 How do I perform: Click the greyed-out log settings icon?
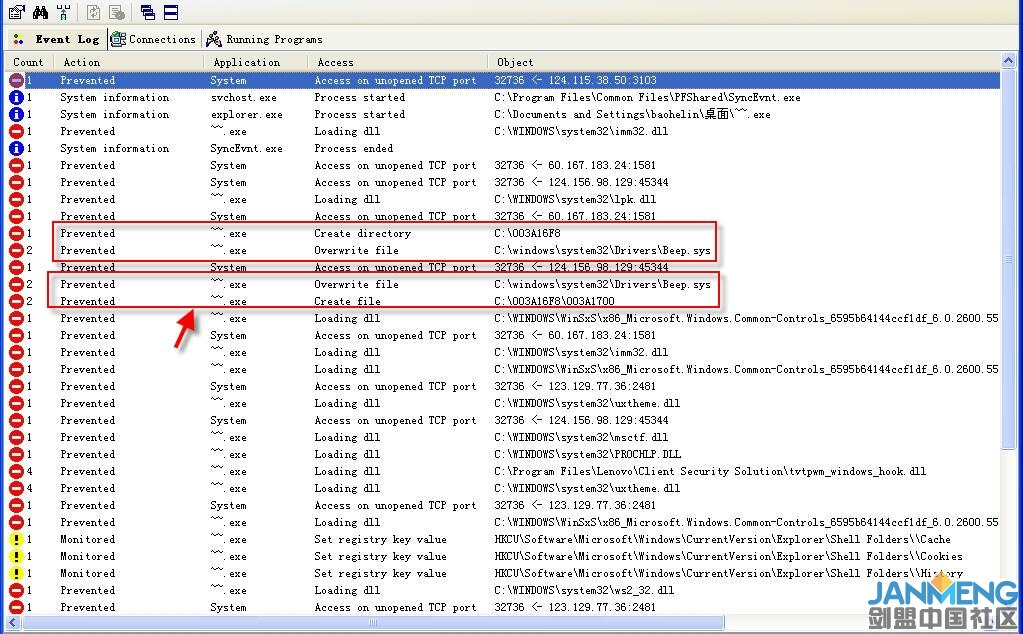[x=117, y=13]
